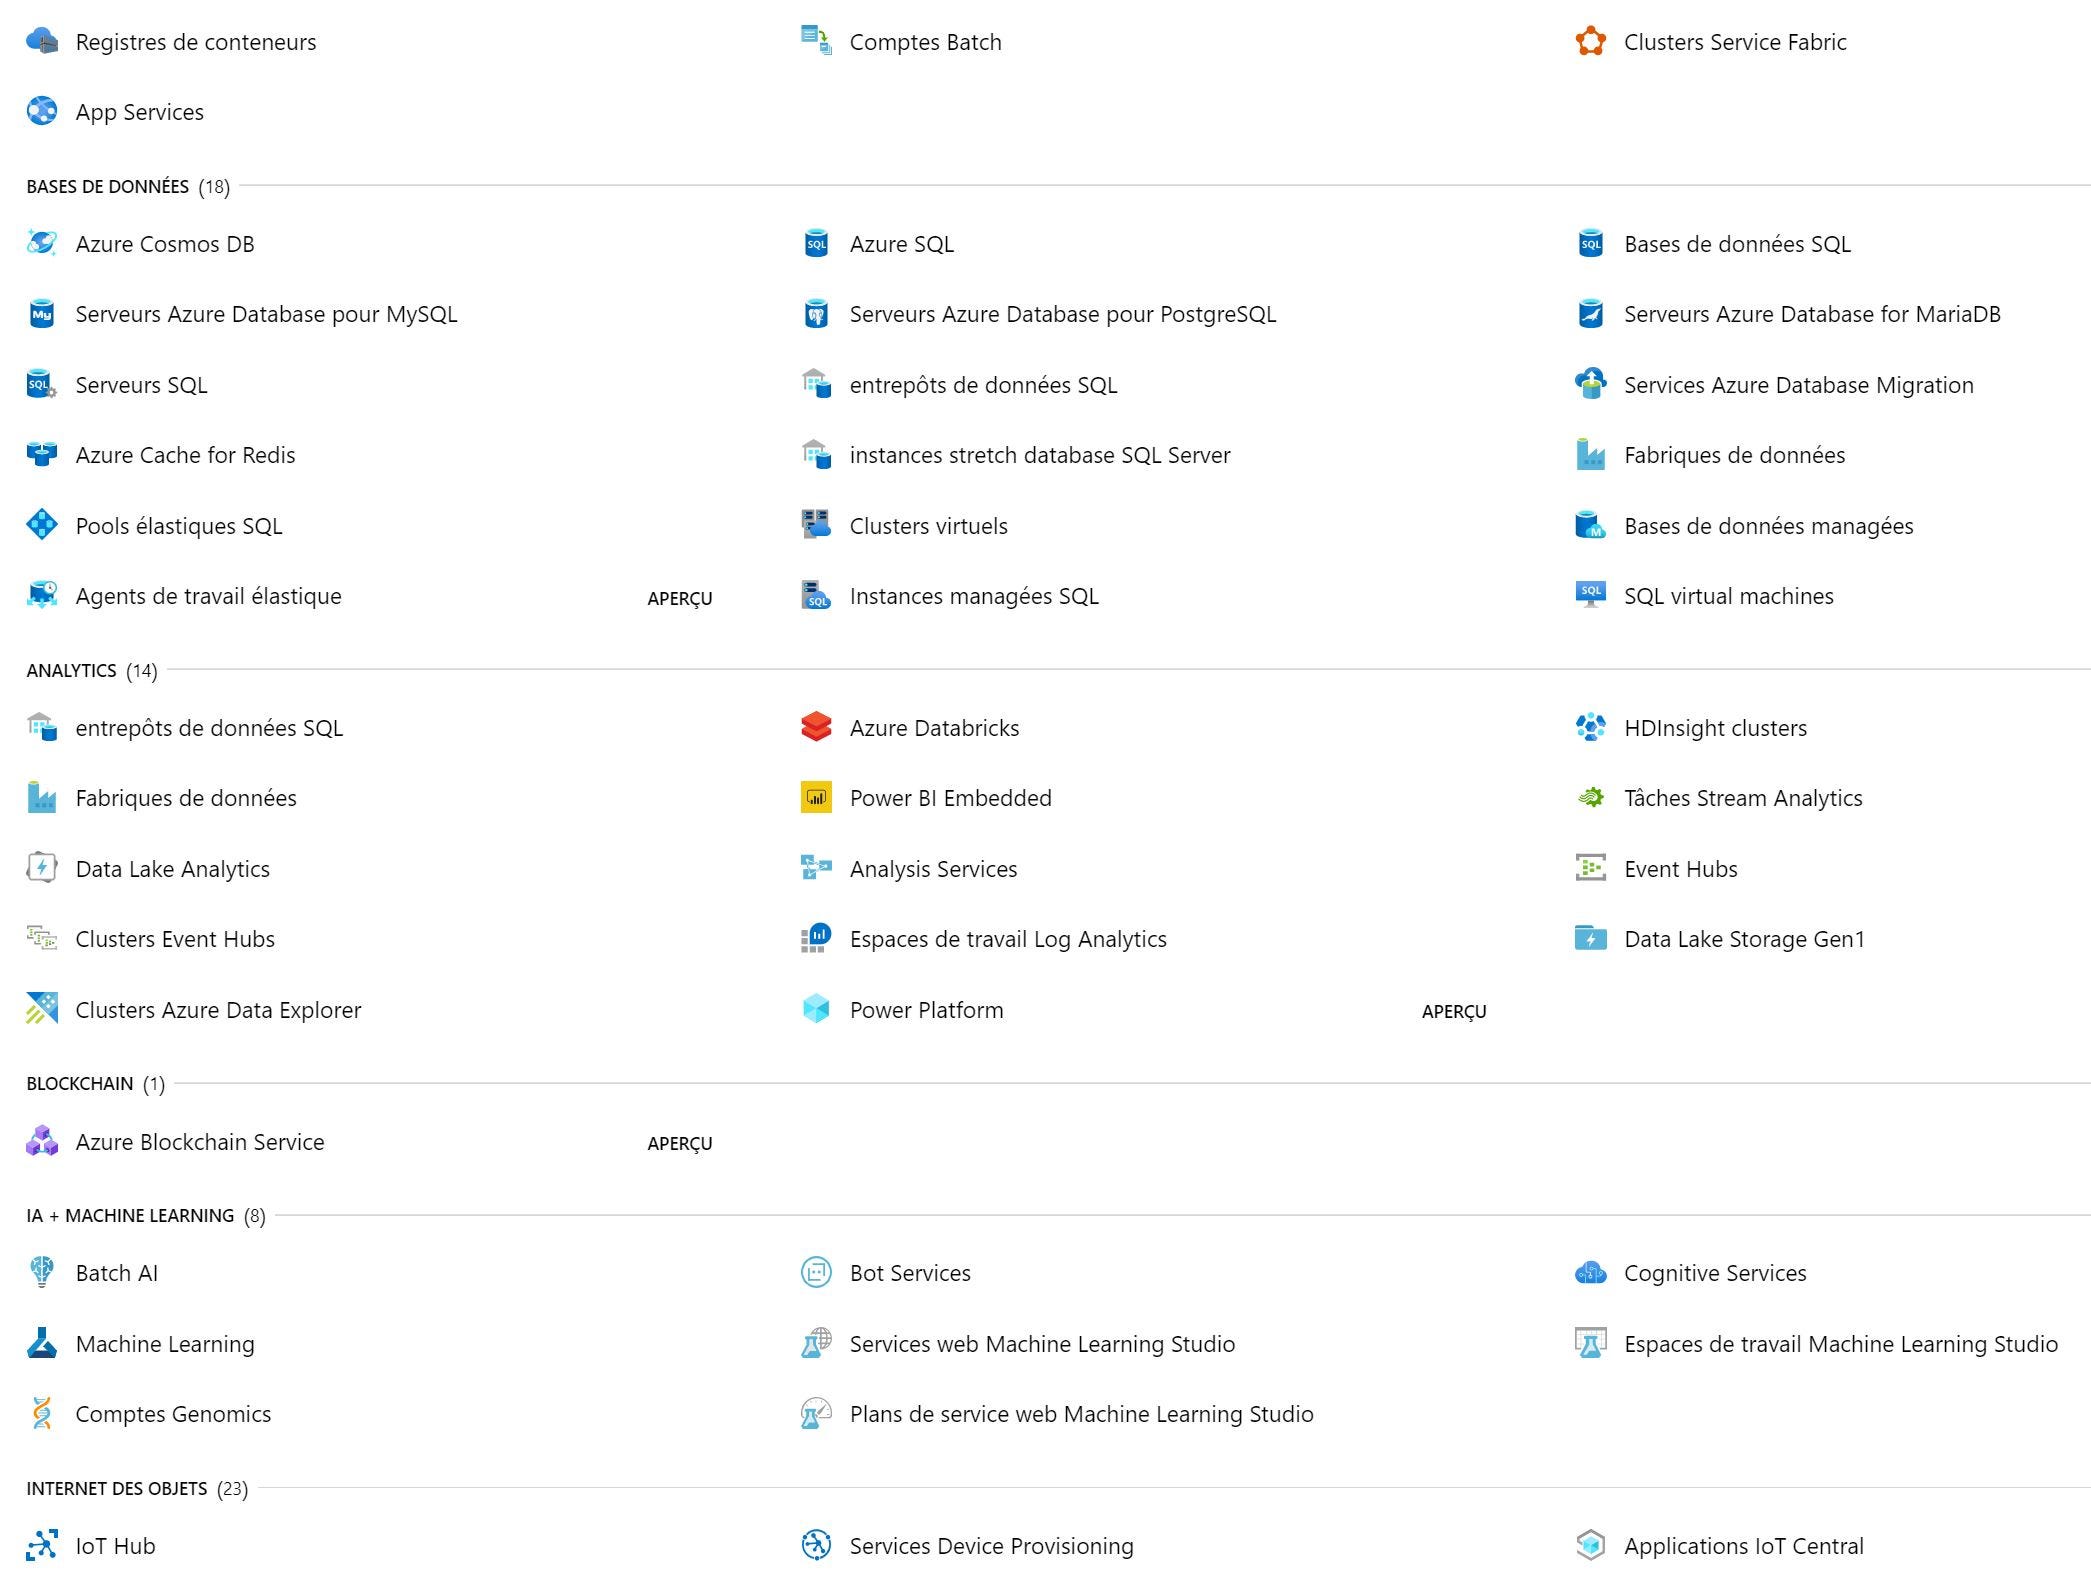Screen dimensions: 2091x1580
Task: Open Services web Machine Learning Studio
Action: click(x=1042, y=1344)
